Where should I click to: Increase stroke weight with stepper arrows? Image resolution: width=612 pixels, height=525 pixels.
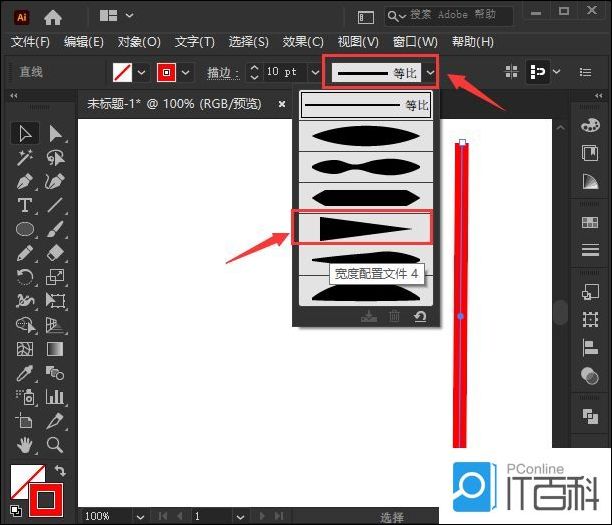click(254, 68)
